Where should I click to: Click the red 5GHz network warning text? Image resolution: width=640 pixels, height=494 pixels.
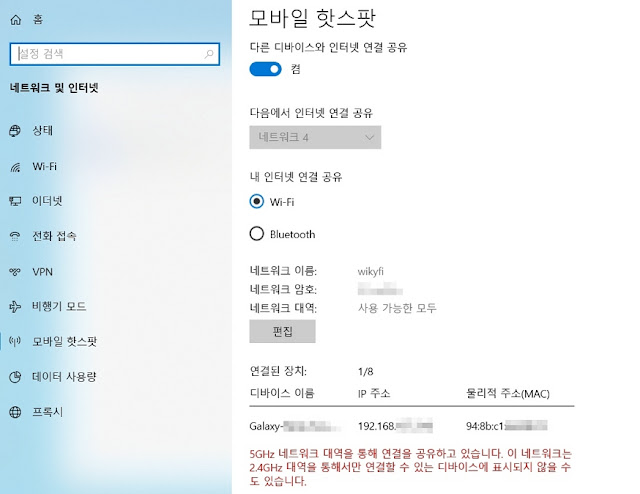[x=411, y=467]
